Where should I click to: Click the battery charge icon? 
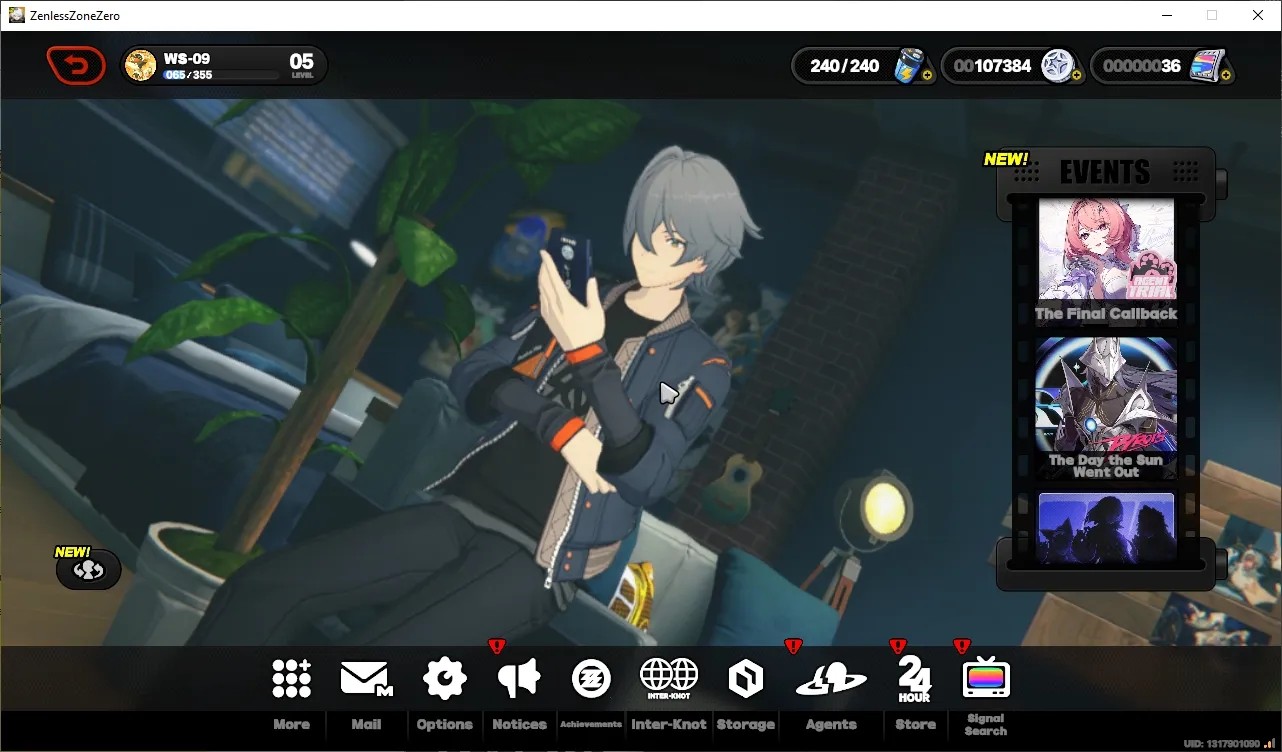click(907, 65)
